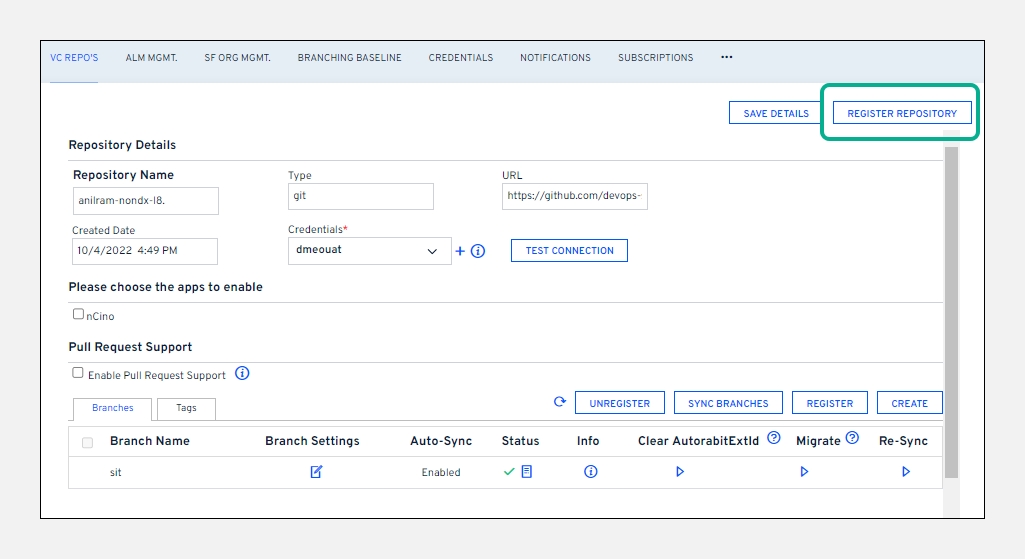Open branch settings edit icon for sit

[316, 472]
